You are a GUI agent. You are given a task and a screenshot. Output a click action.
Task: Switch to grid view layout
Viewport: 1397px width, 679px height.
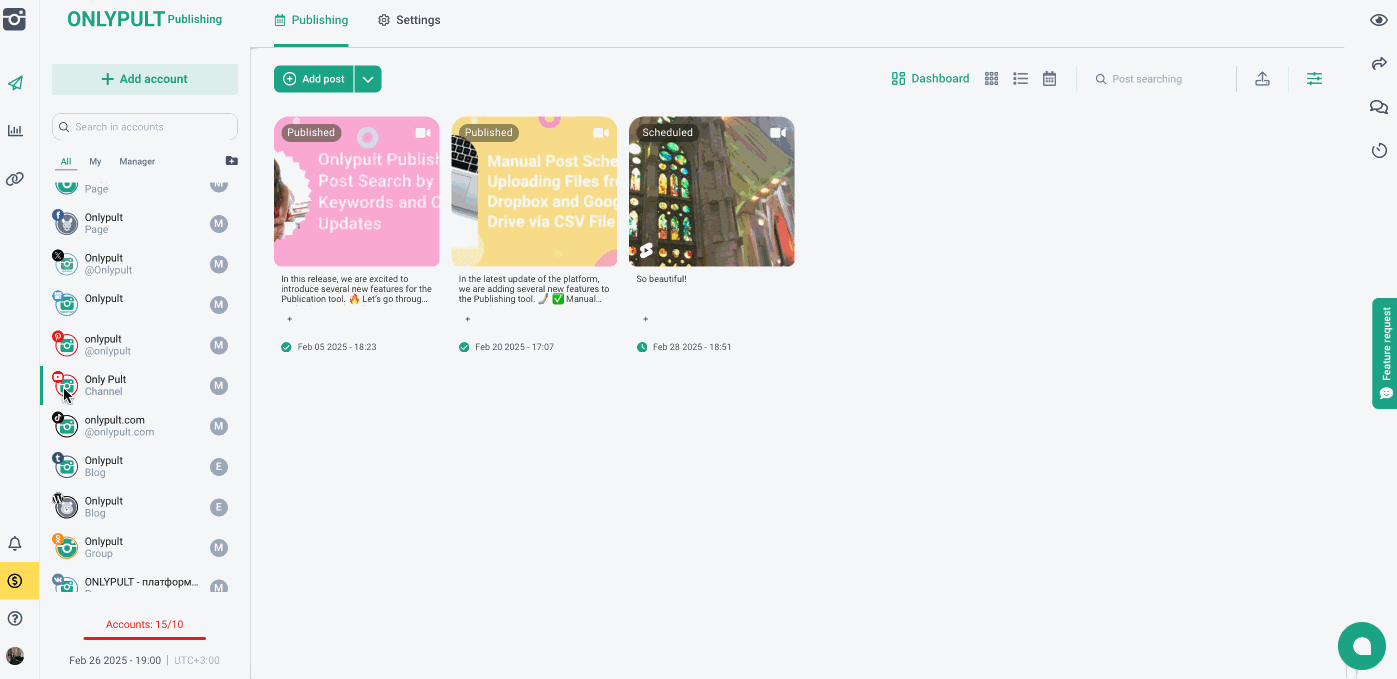click(991, 79)
